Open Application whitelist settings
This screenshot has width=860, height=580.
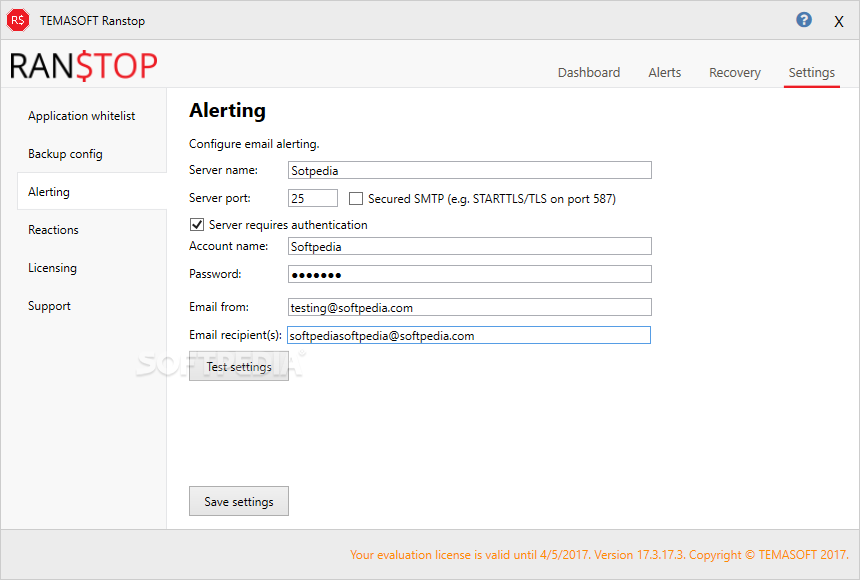pyautogui.click(x=81, y=116)
